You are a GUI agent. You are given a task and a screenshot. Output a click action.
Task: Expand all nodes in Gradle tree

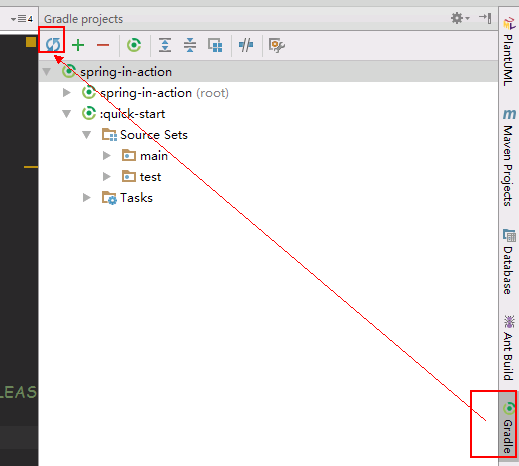click(165, 45)
